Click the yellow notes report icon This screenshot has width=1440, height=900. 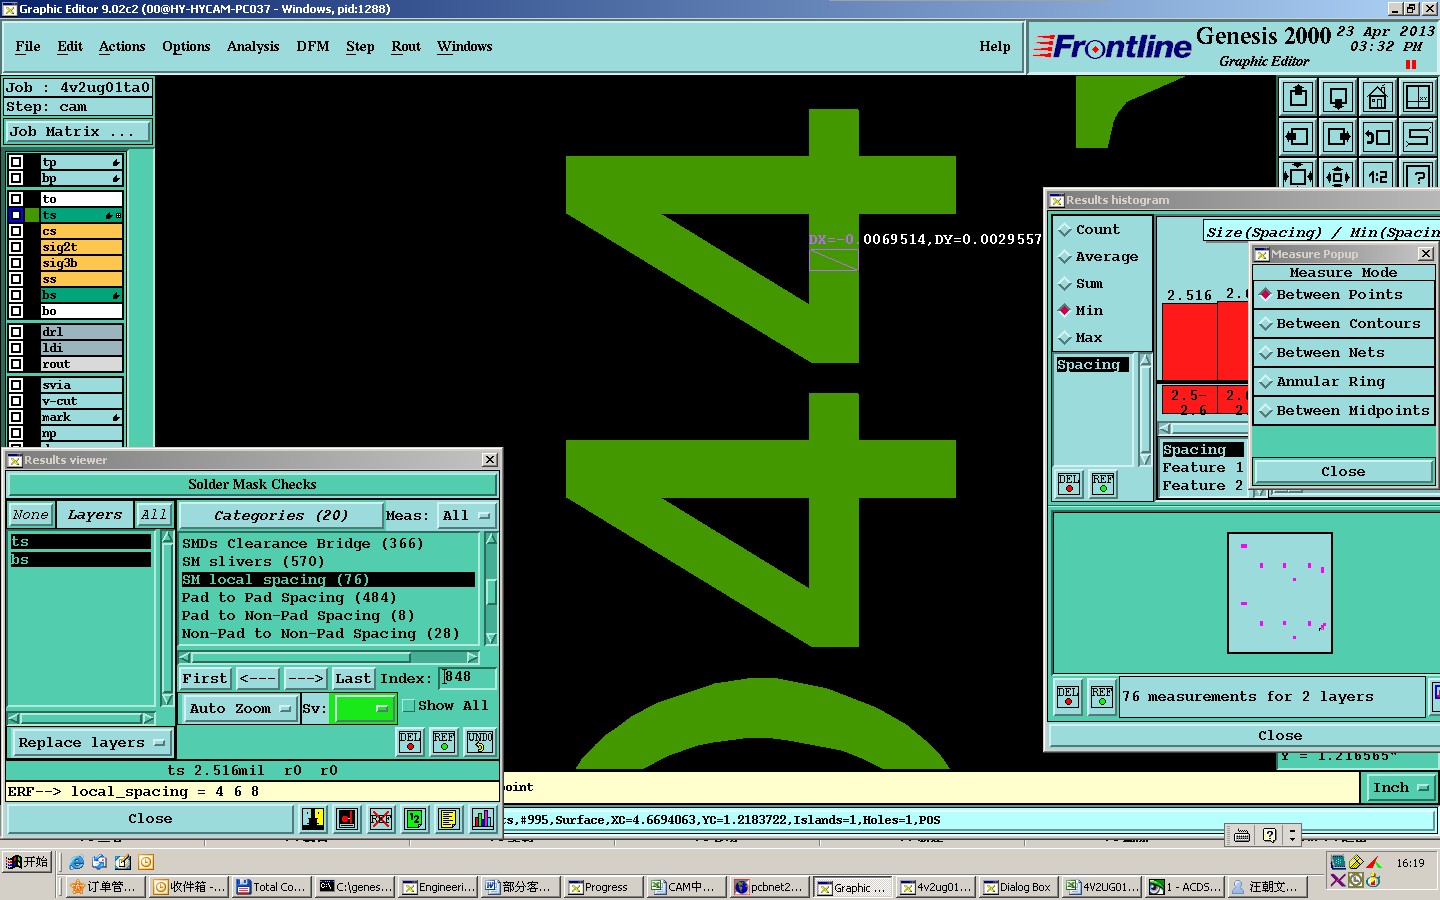click(449, 819)
